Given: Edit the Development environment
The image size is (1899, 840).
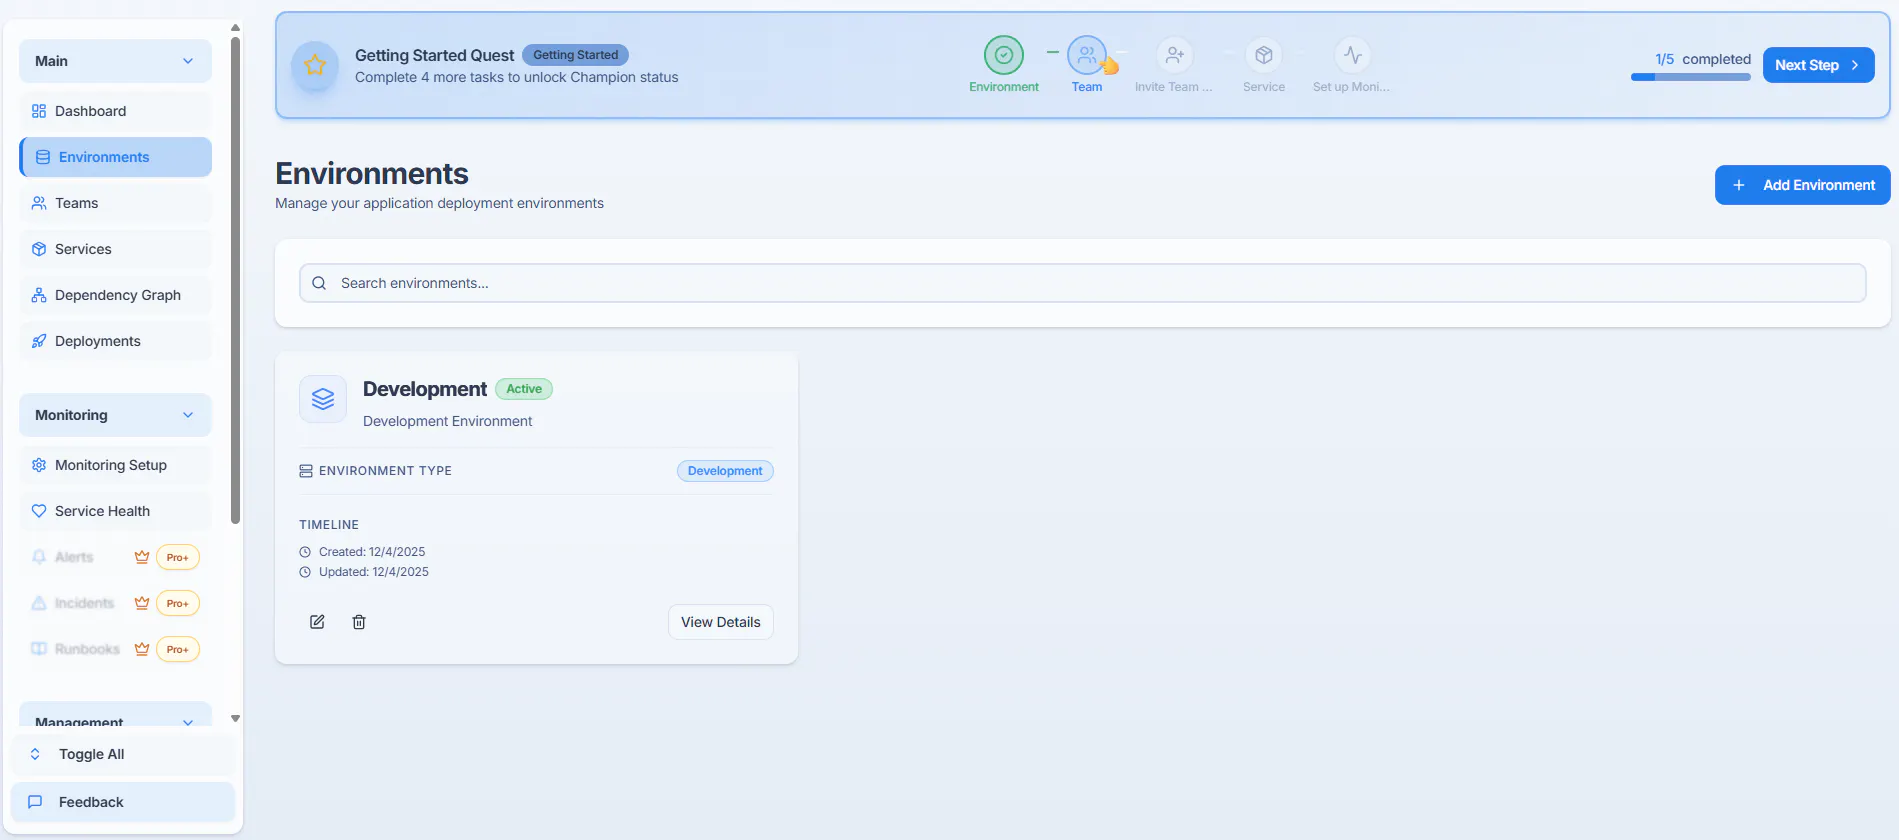Looking at the screenshot, I should pyautogui.click(x=317, y=622).
